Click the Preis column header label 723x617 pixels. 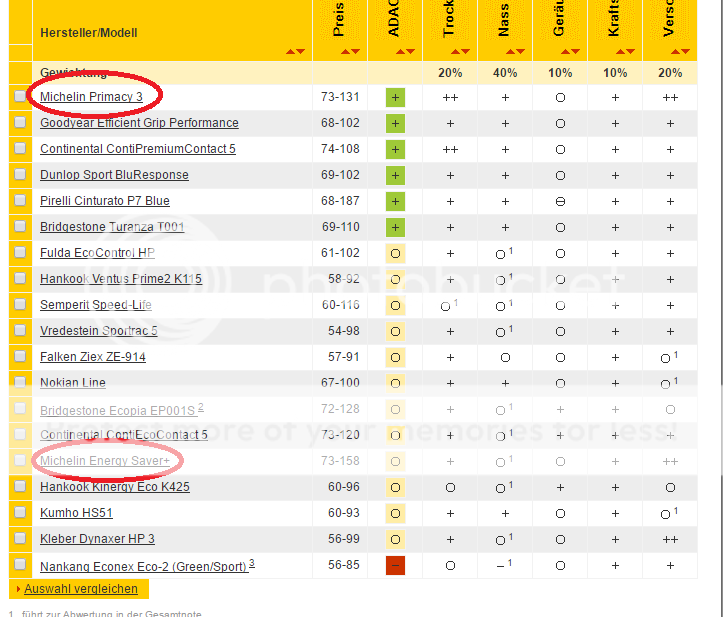pyautogui.click(x=339, y=24)
